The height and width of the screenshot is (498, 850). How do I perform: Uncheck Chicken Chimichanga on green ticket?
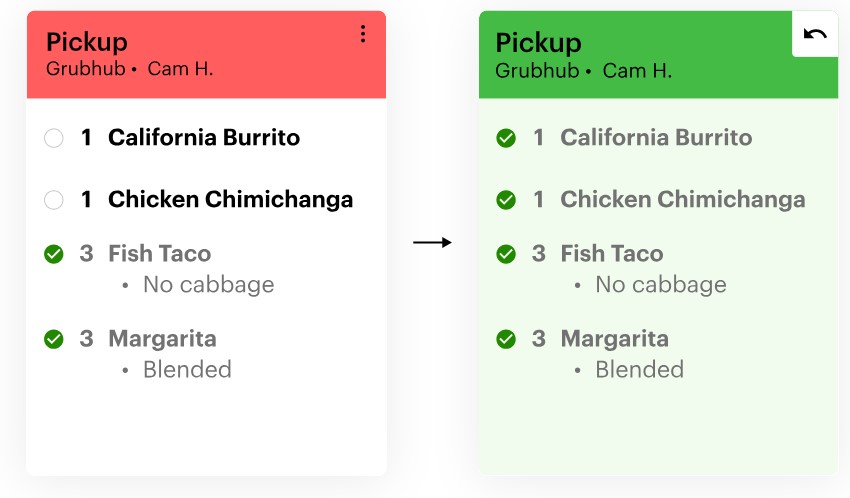(x=506, y=200)
